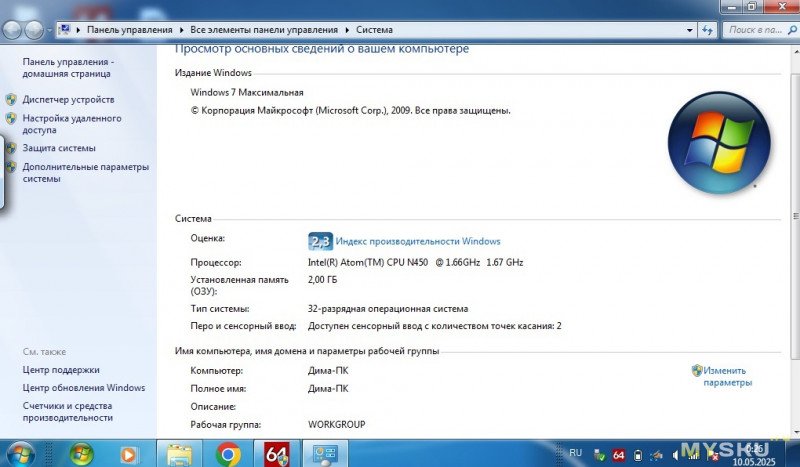Click the Back navigation arrow button
The image size is (800, 467).
coord(12,30)
